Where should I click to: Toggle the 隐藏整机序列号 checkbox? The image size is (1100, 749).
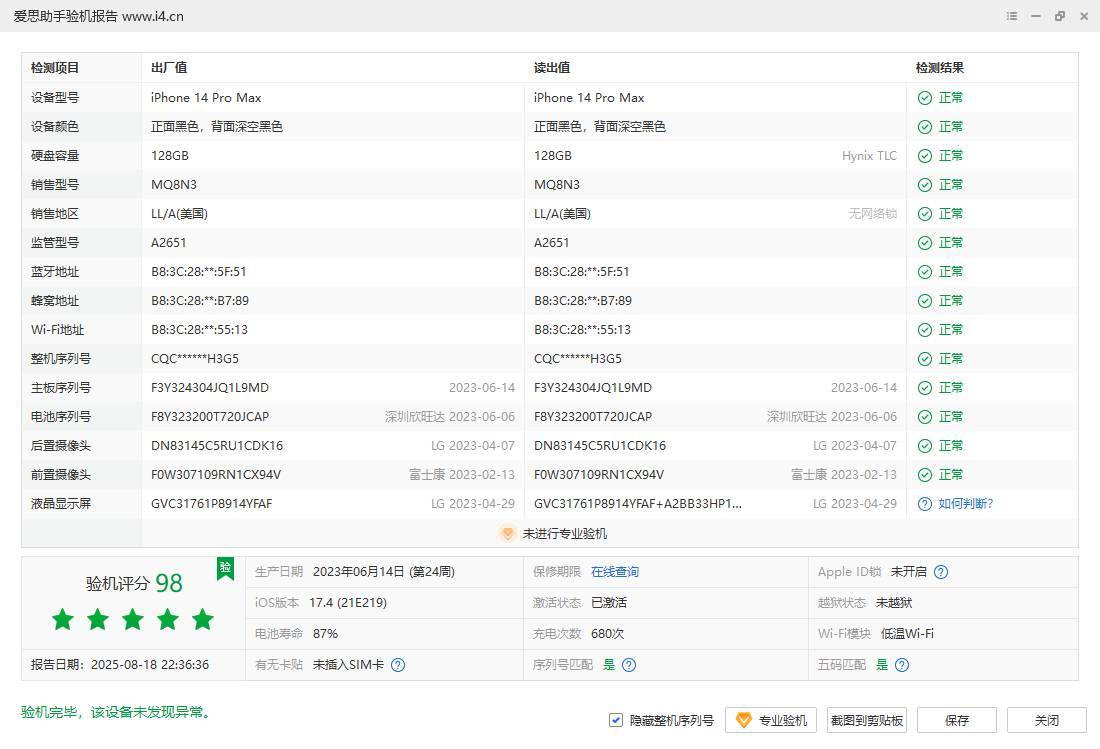(616, 721)
